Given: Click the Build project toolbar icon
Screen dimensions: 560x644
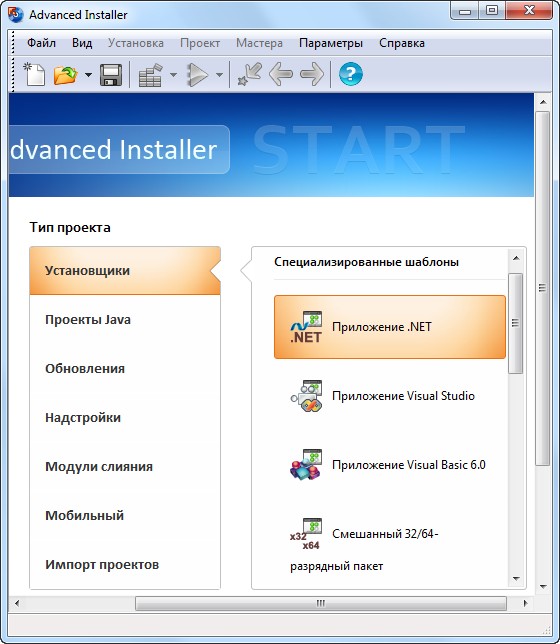Looking at the screenshot, I should 150,75.
